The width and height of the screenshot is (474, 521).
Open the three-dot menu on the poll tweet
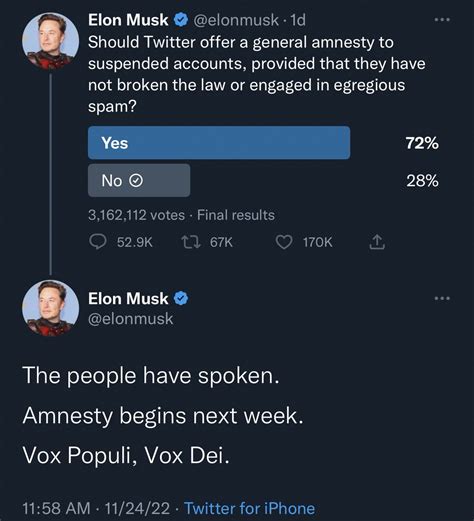click(442, 20)
